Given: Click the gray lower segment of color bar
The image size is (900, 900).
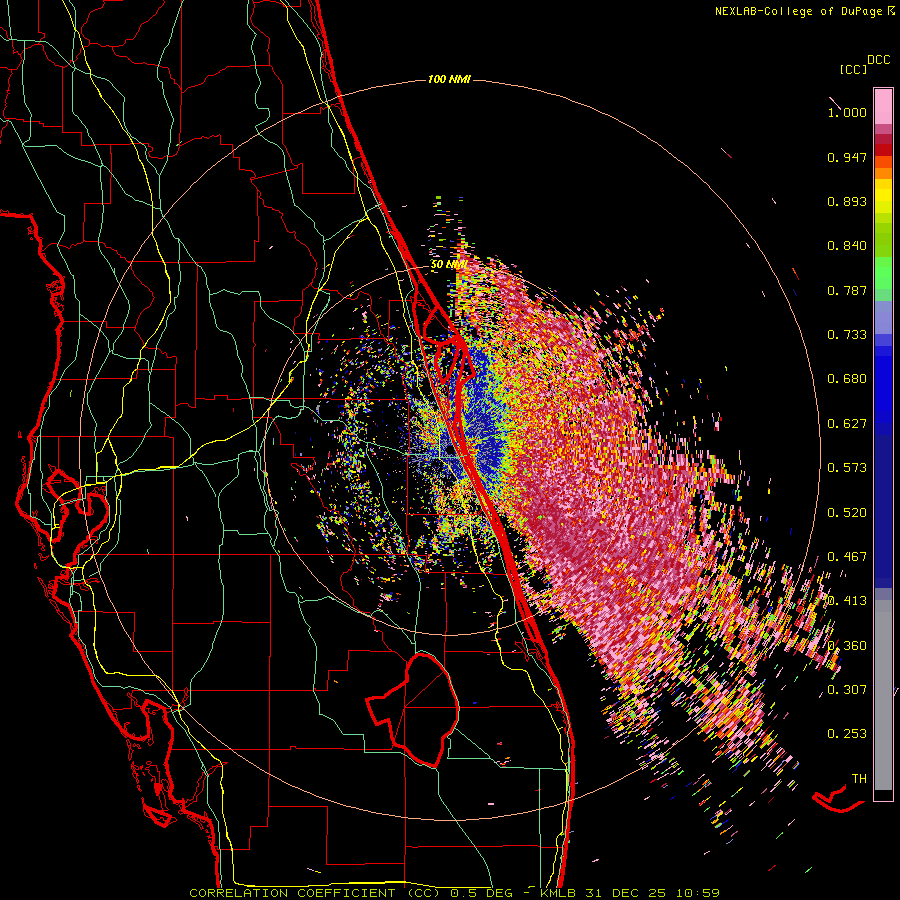Looking at the screenshot, I should pyautogui.click(x=883, y=695).
